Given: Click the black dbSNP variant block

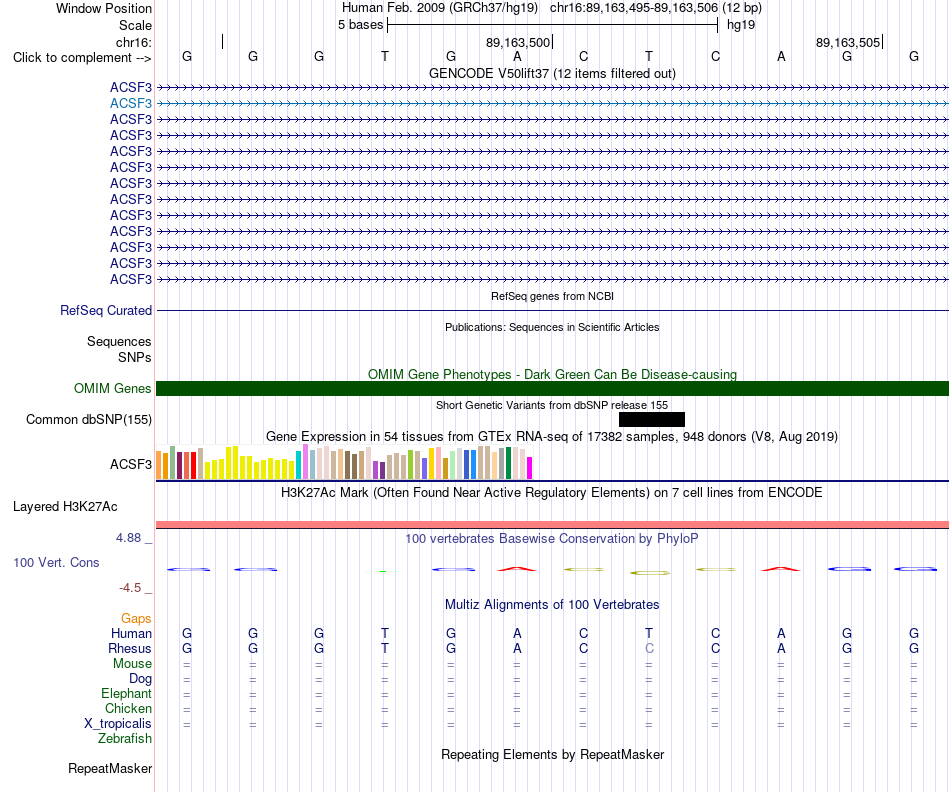Looking at the screenshot, I should (x=651, y=419).
